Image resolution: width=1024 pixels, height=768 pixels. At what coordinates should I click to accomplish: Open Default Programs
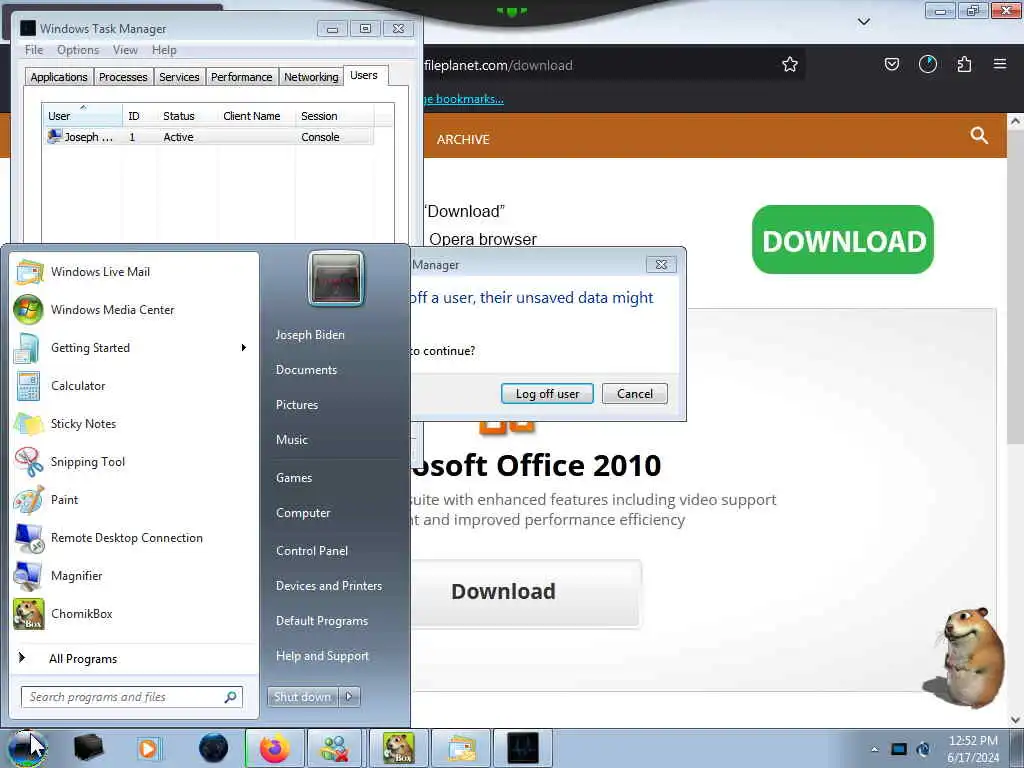(322, 620)
